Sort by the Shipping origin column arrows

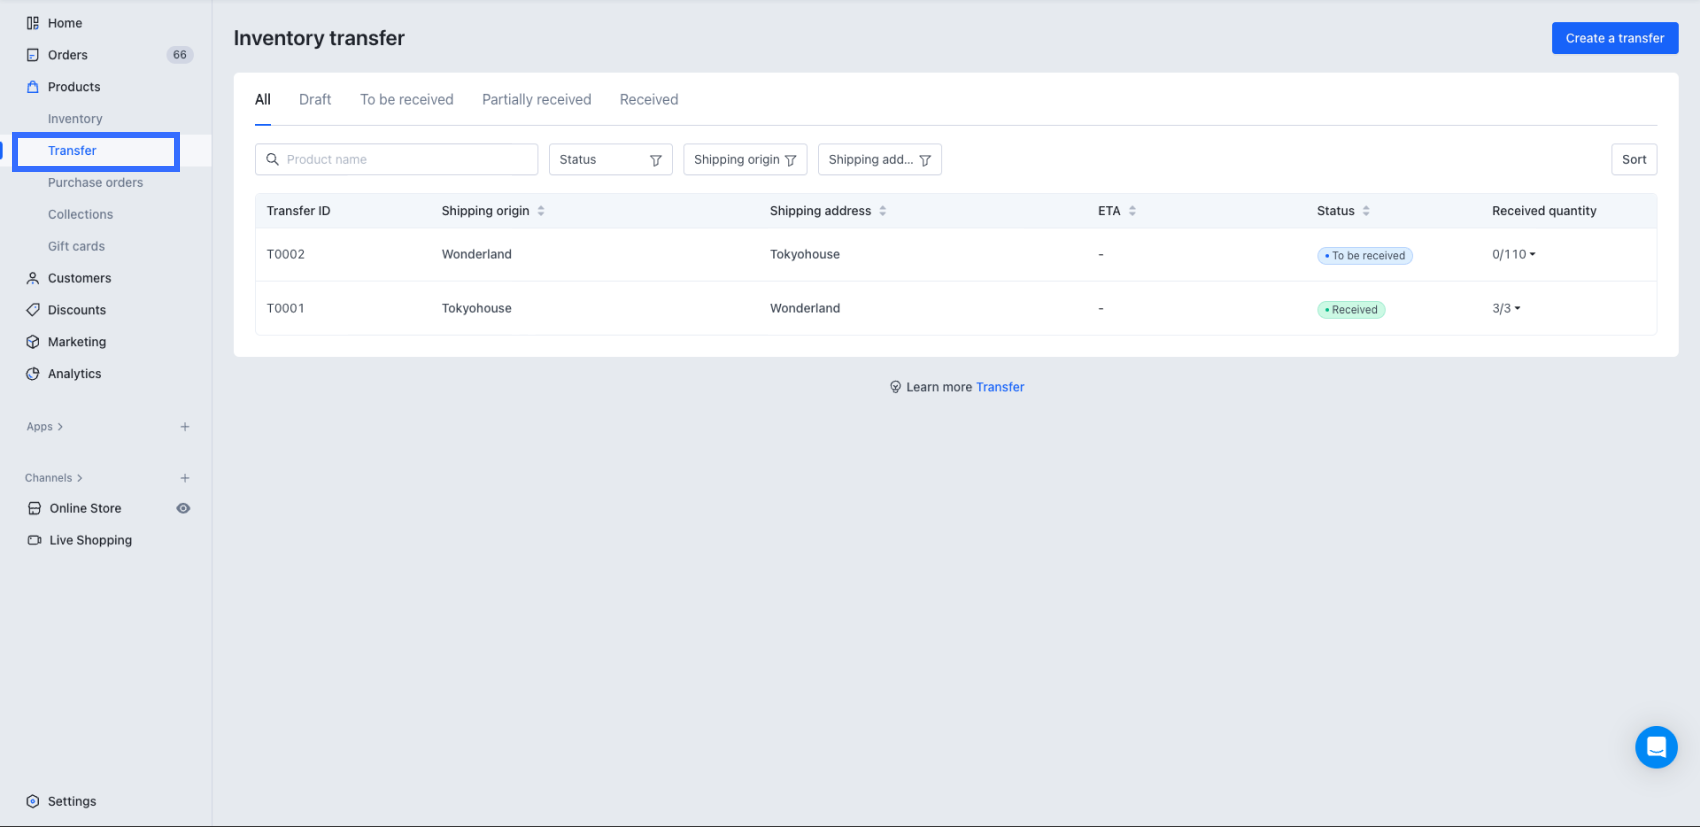coord(541,211)
